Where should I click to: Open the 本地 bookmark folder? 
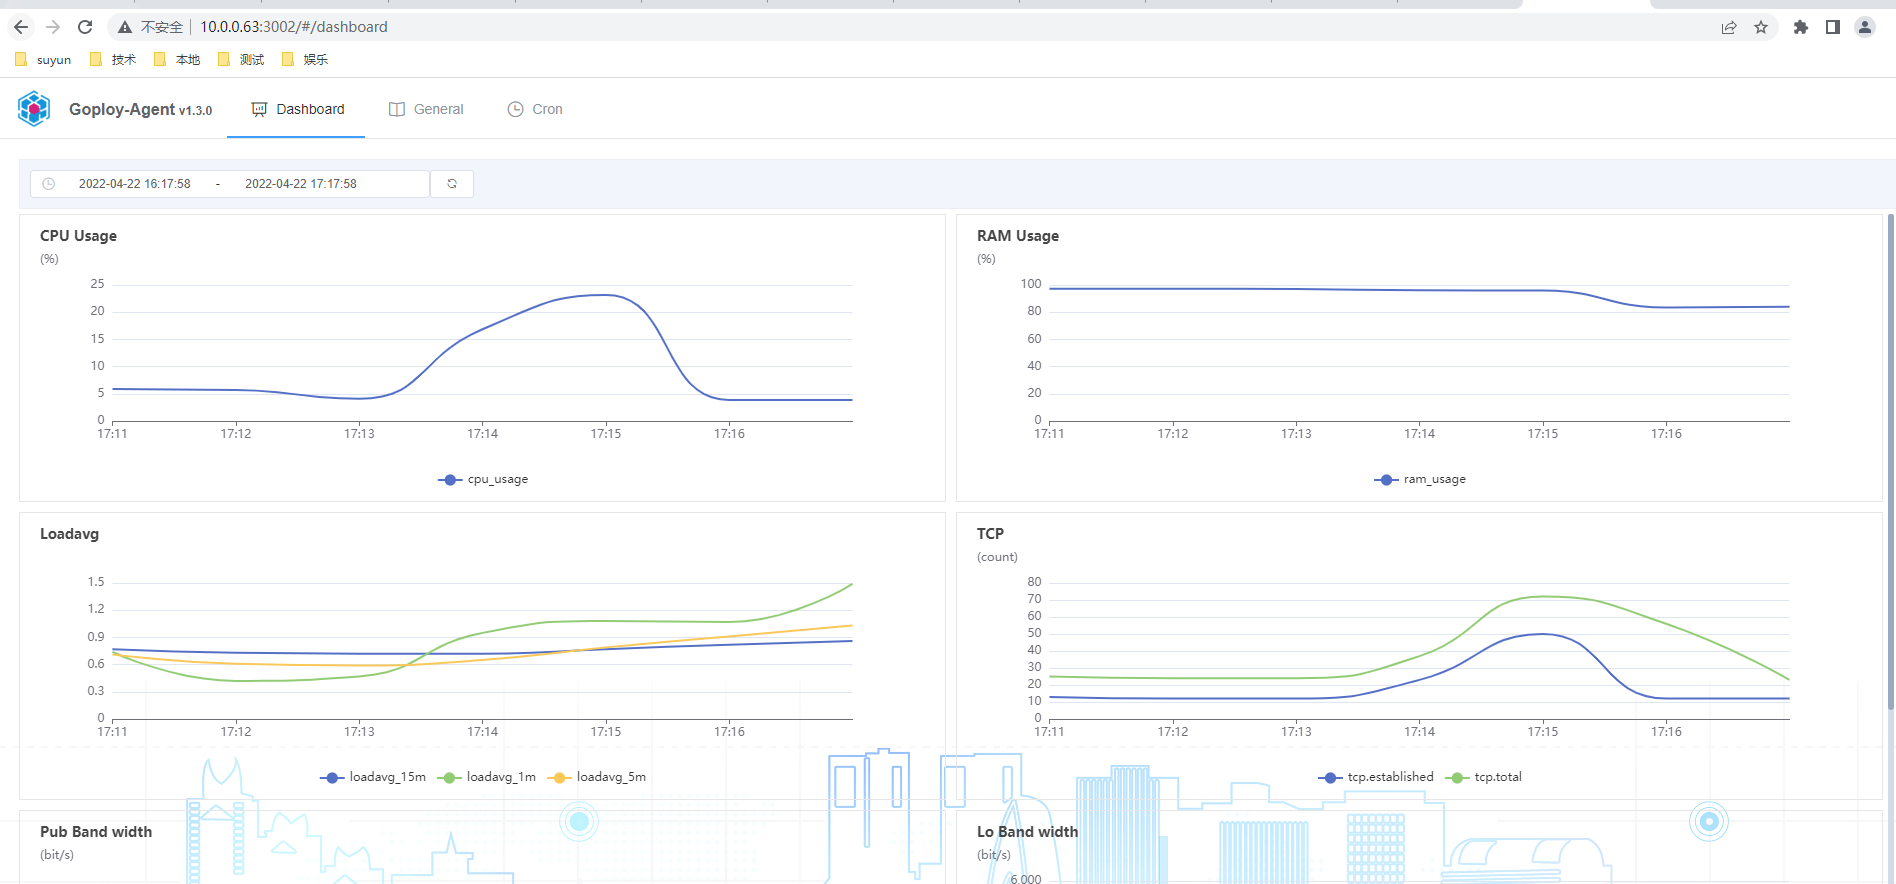point(177,60)
